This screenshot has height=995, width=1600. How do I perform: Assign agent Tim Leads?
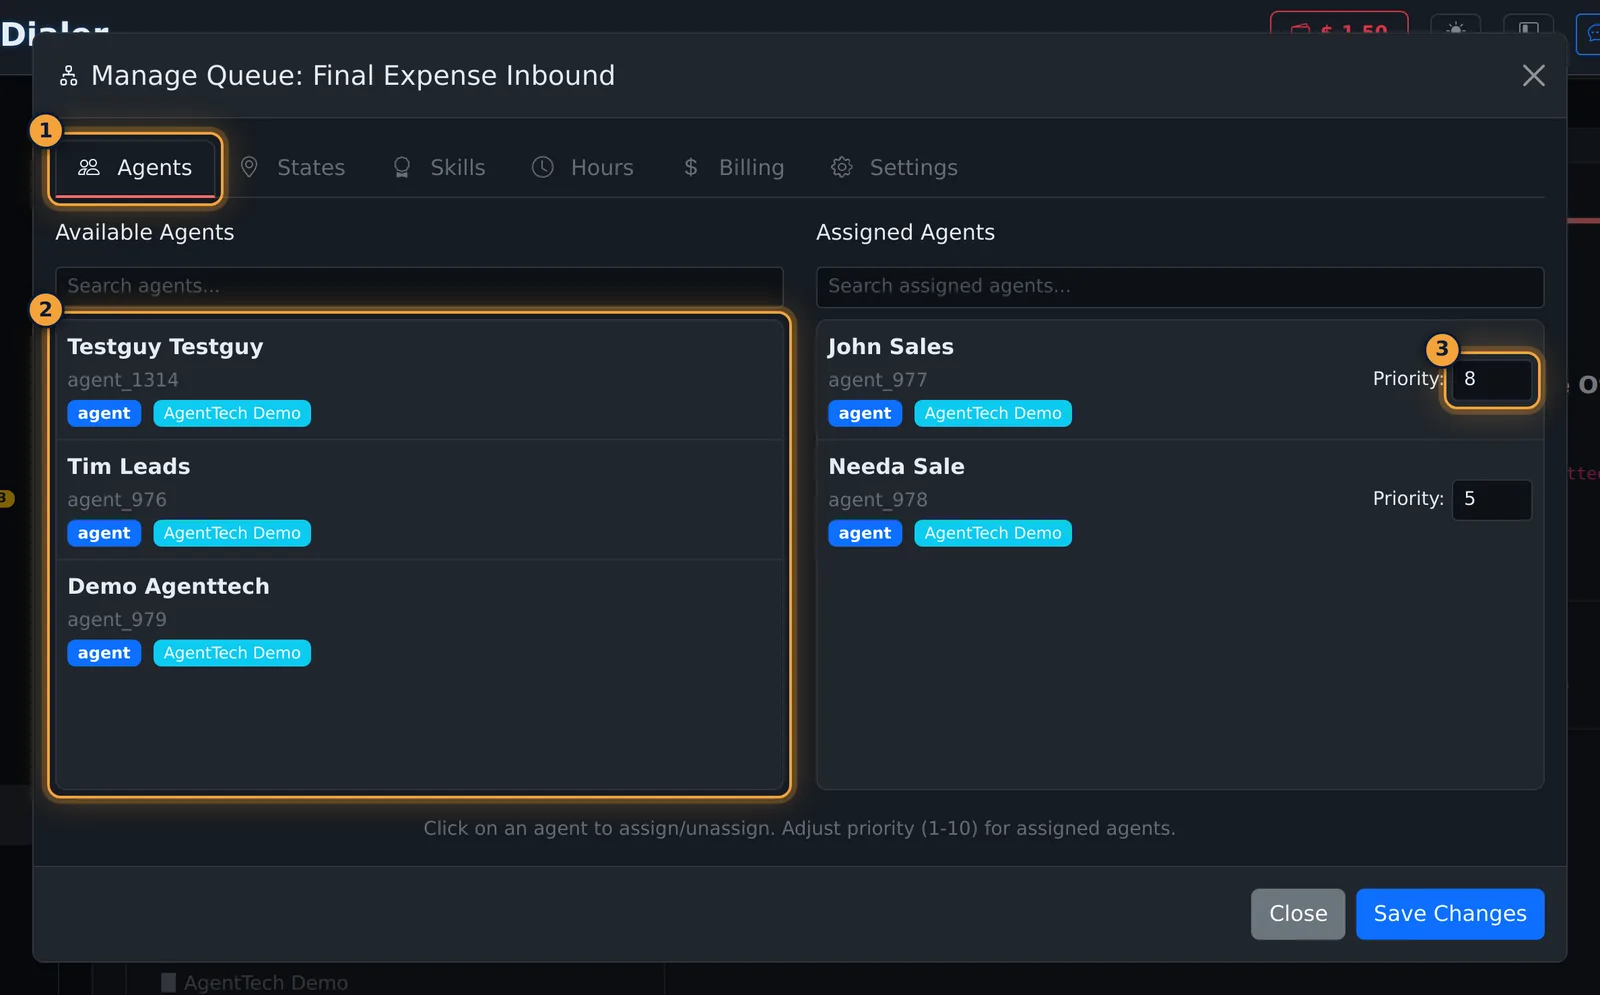tap(419, 500)
